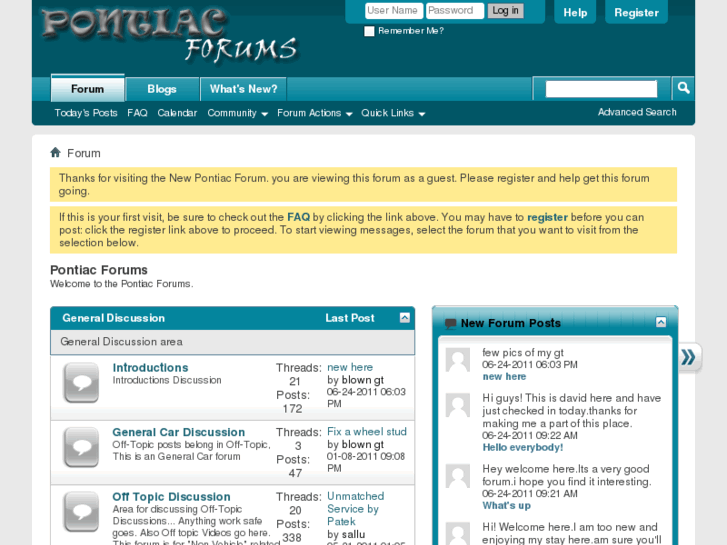Click the Password input field
Image resolution: width=727 pixels, height=545 pixels.
pos(455,11)
